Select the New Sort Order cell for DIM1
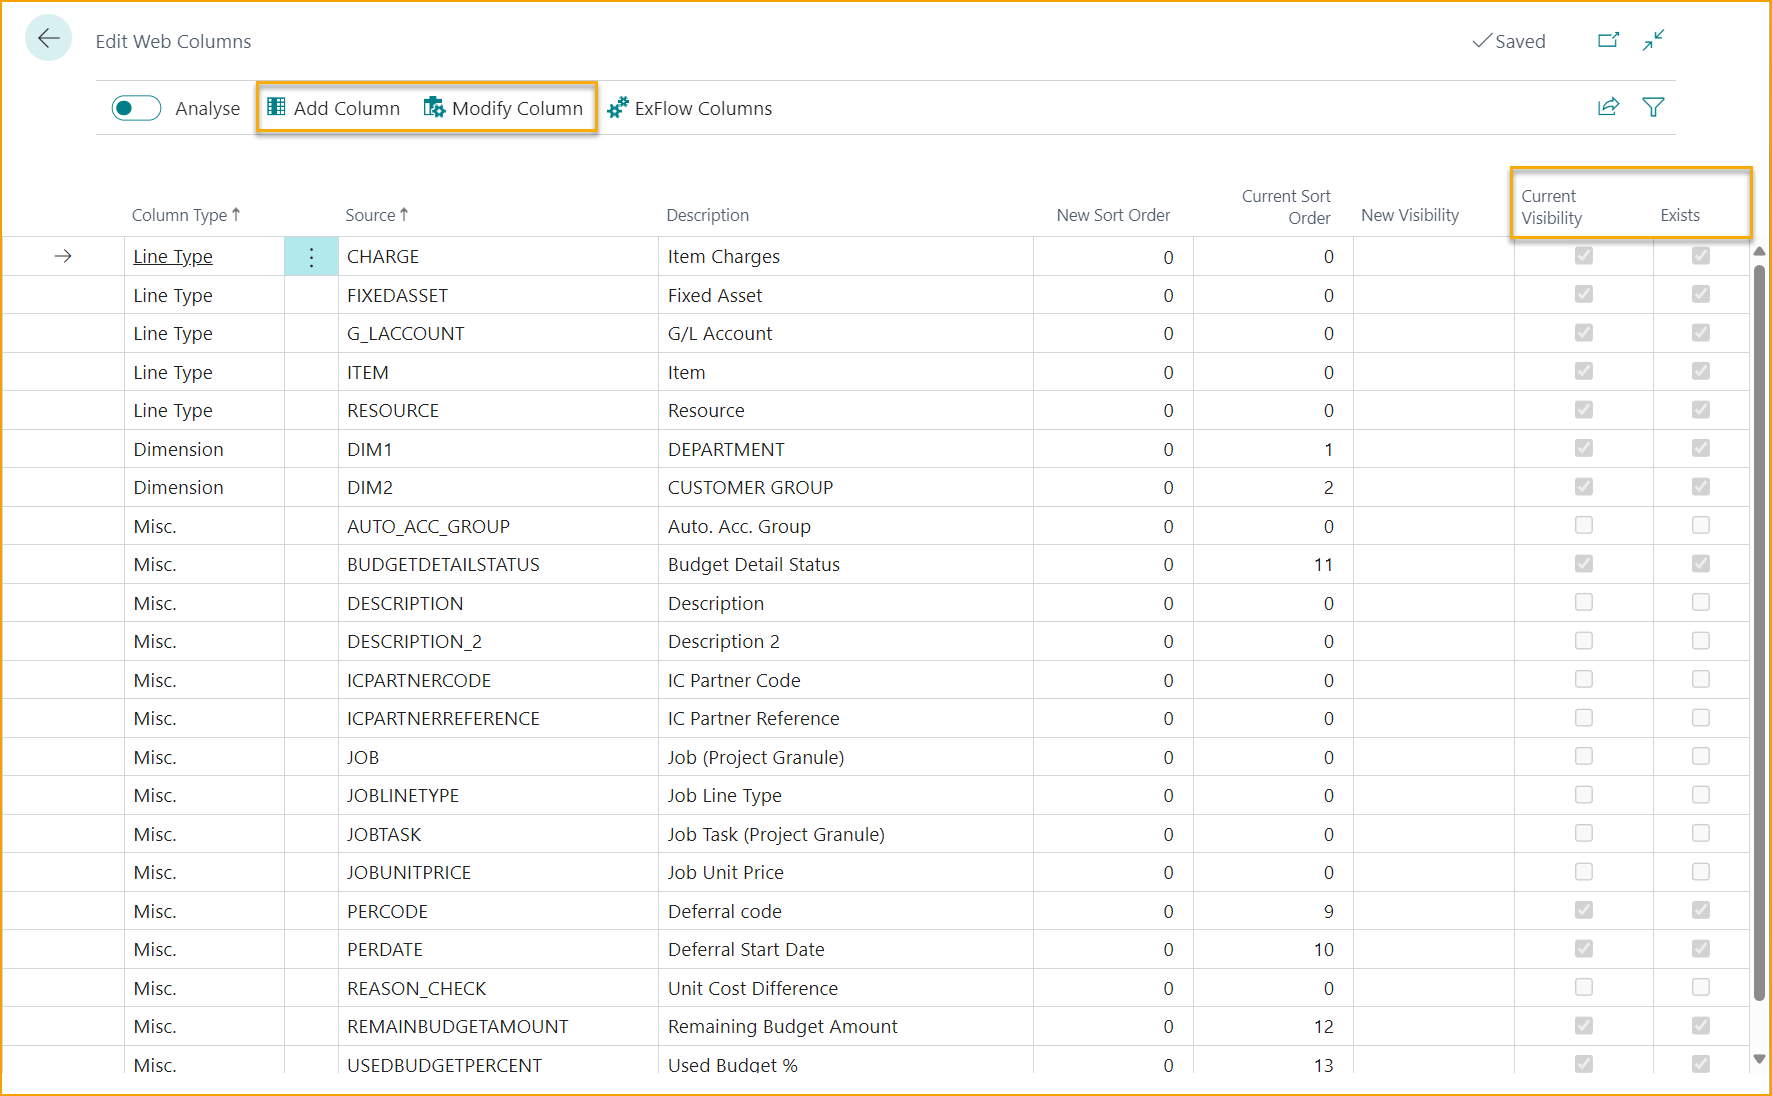Screen dimensions: 1772x1096 click(1113, 450)
